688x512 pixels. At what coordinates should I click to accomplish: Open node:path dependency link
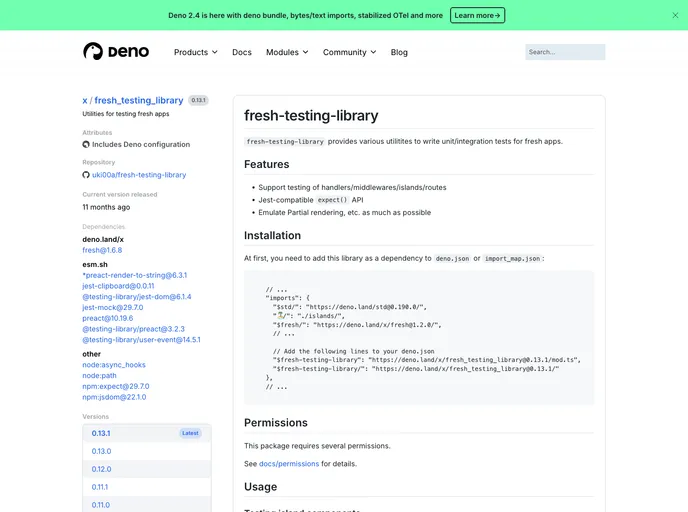(x=100, y=376)
